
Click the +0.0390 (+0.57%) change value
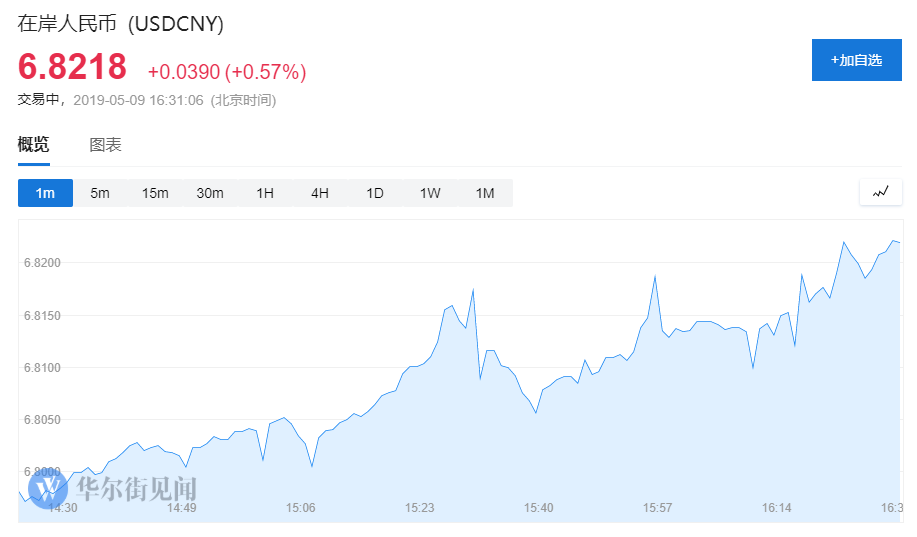(227, 72)
